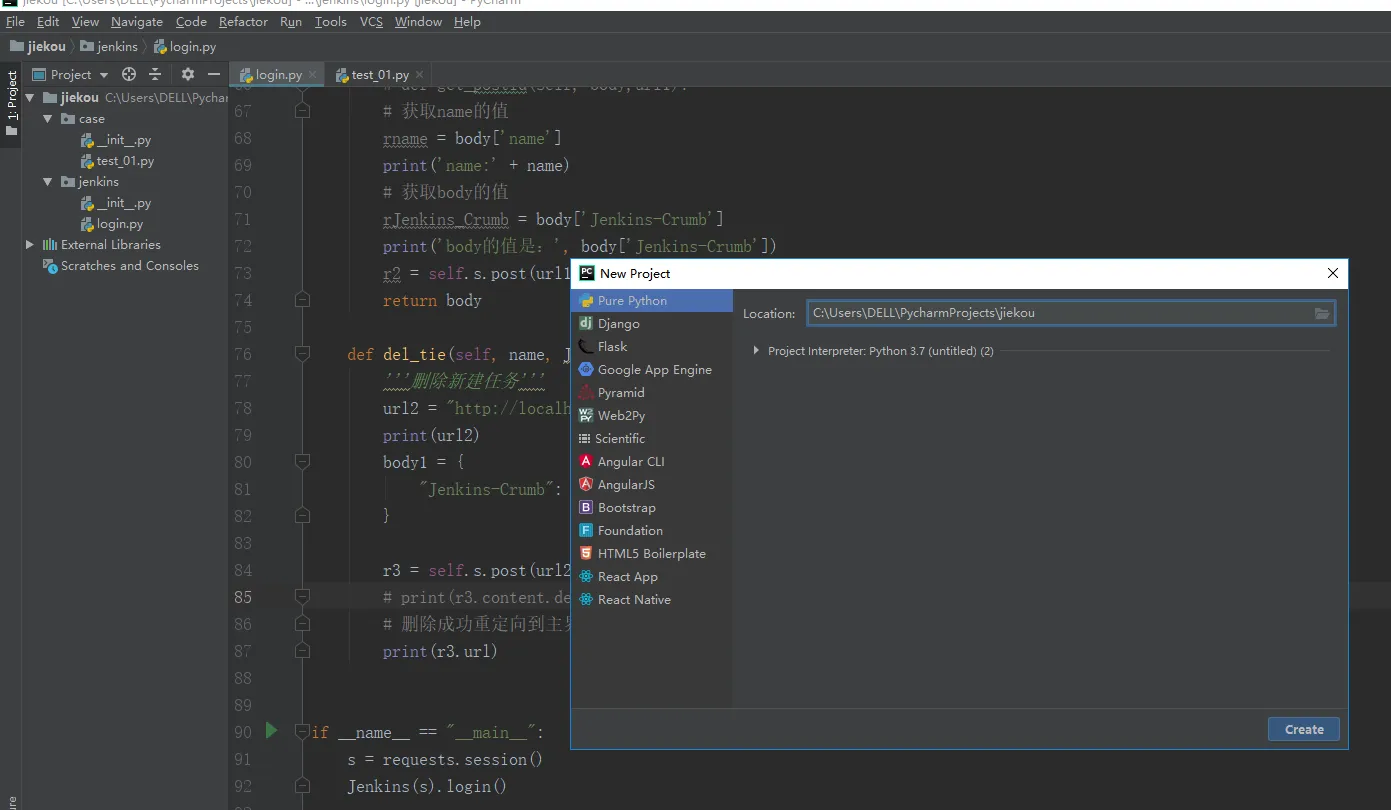Click jiekou breadcrumb in navigation bar
Screen dimensions: 1391x810
[37, 46]
